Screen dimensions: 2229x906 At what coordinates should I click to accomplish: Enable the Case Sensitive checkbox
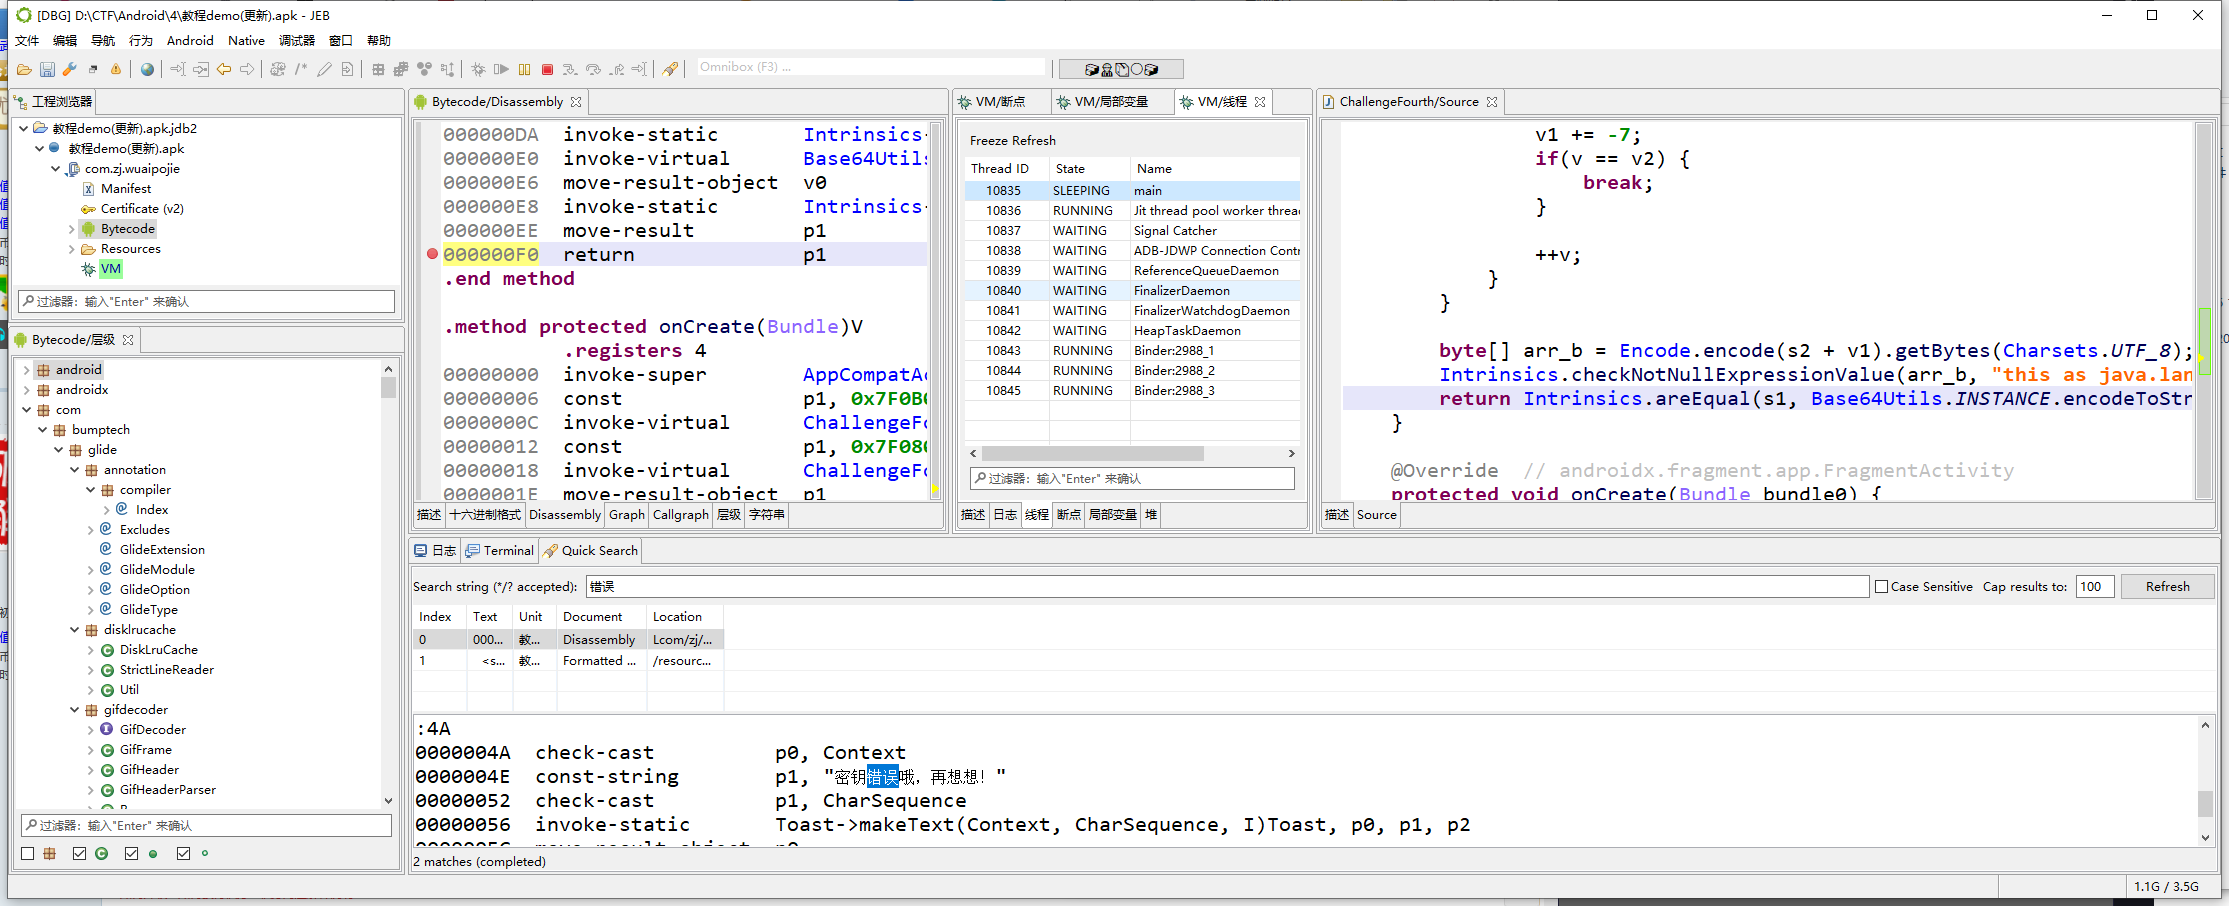1881,587
